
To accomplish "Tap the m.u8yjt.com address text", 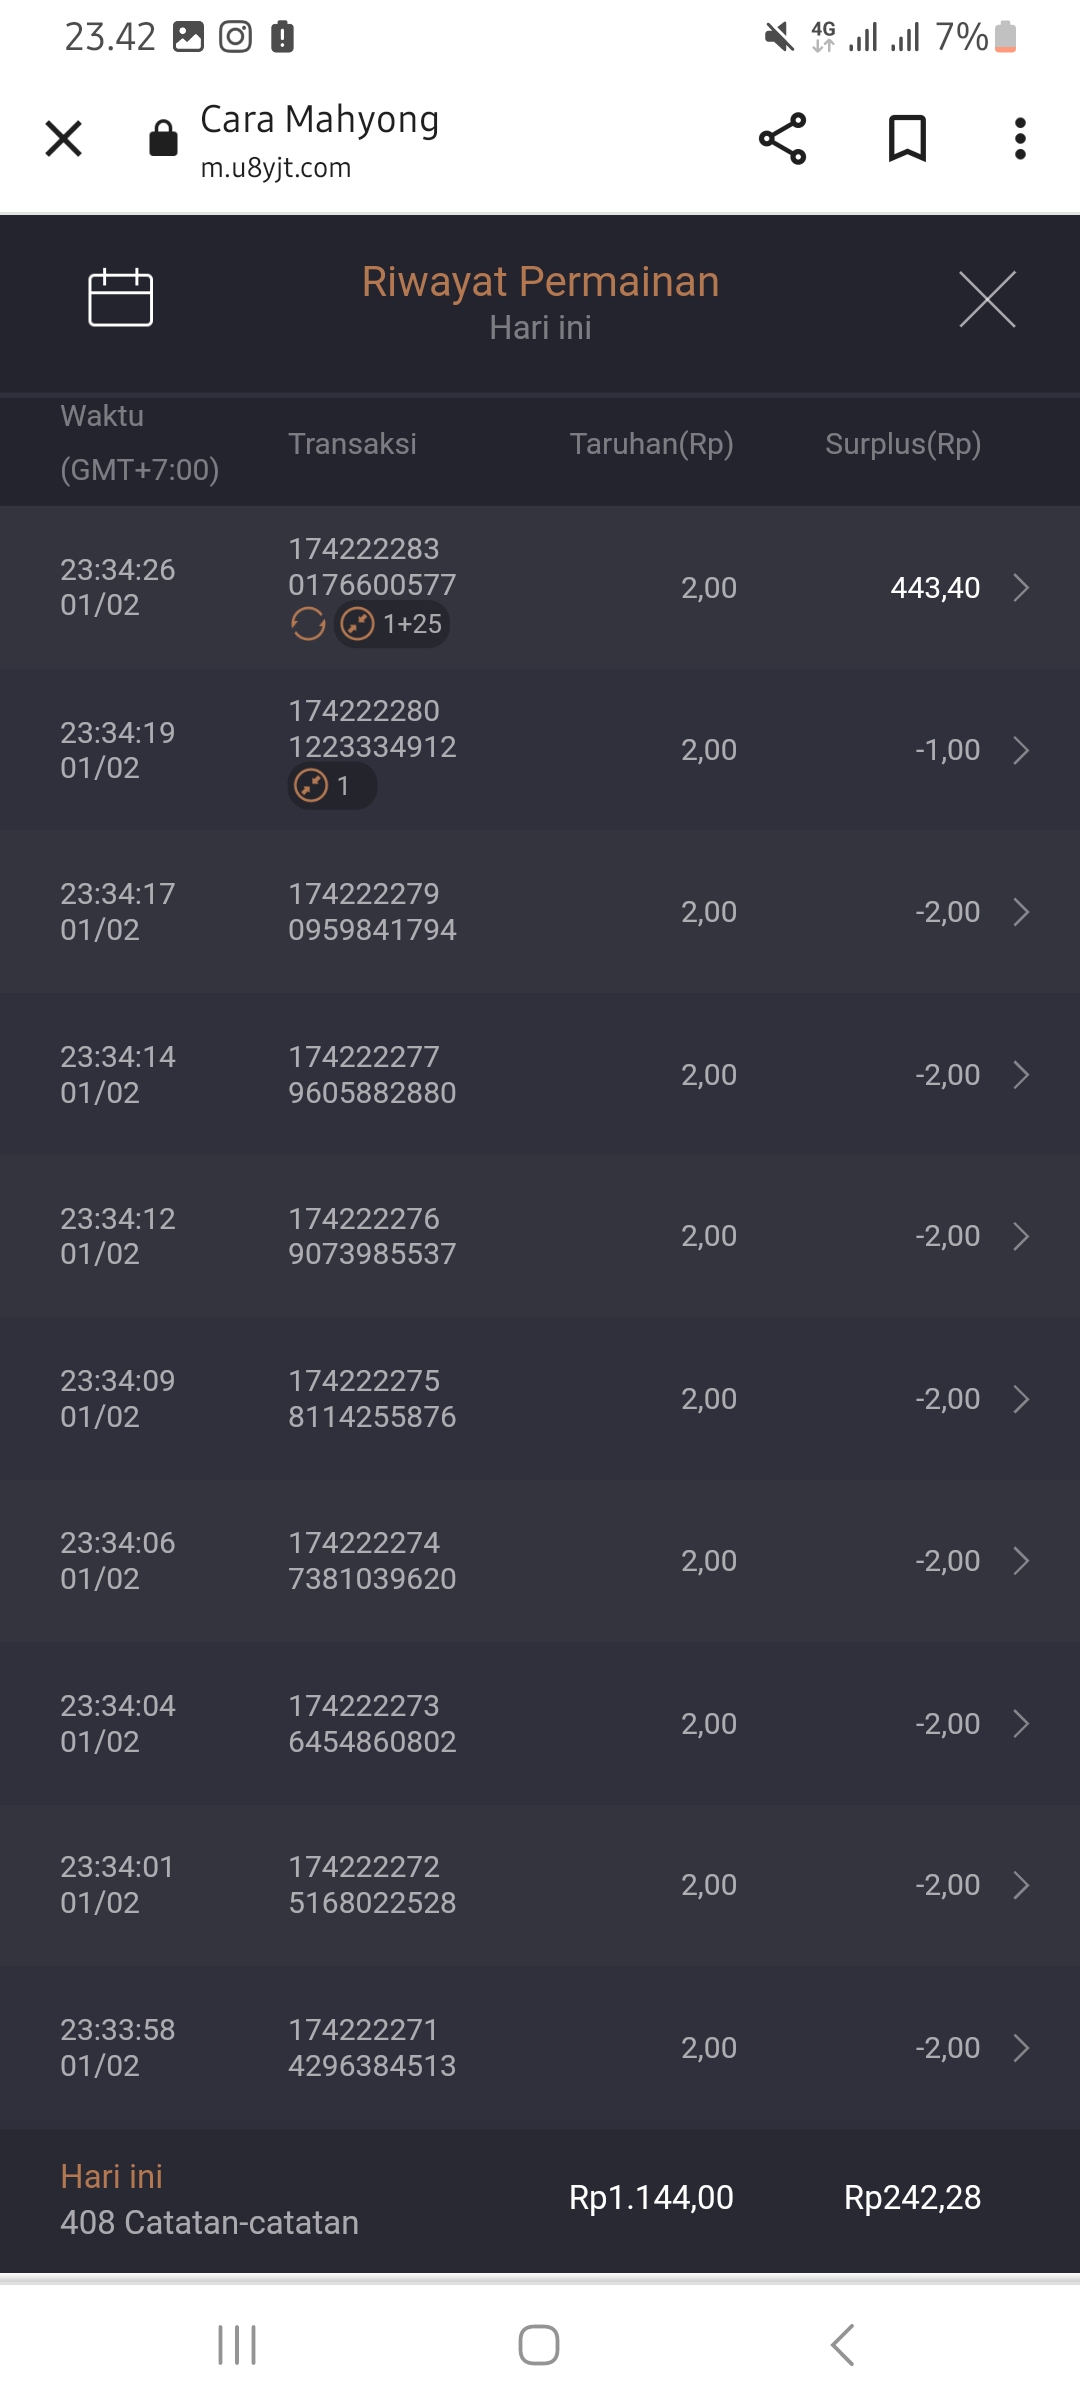I will point(276,168).
